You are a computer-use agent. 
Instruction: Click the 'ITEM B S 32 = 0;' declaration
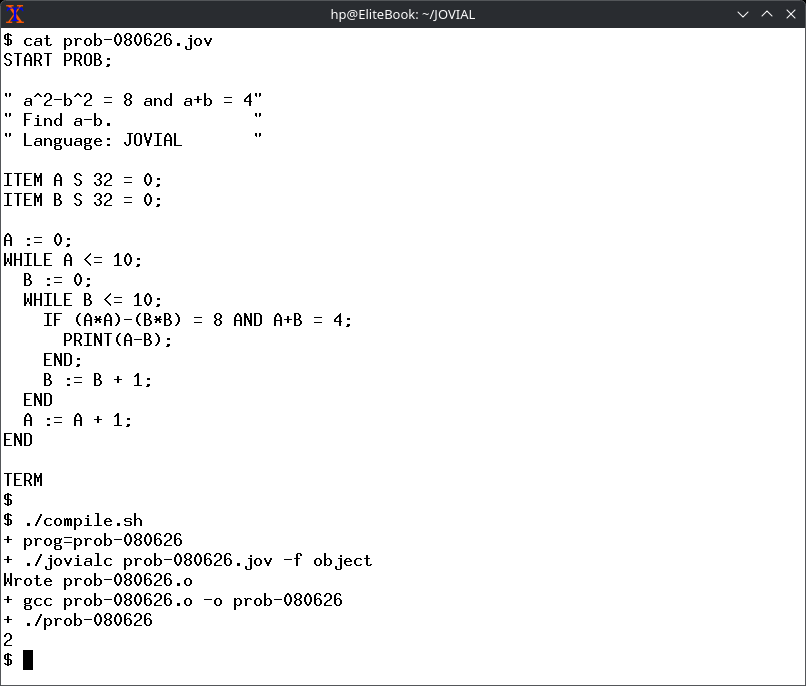click(83, 200)
